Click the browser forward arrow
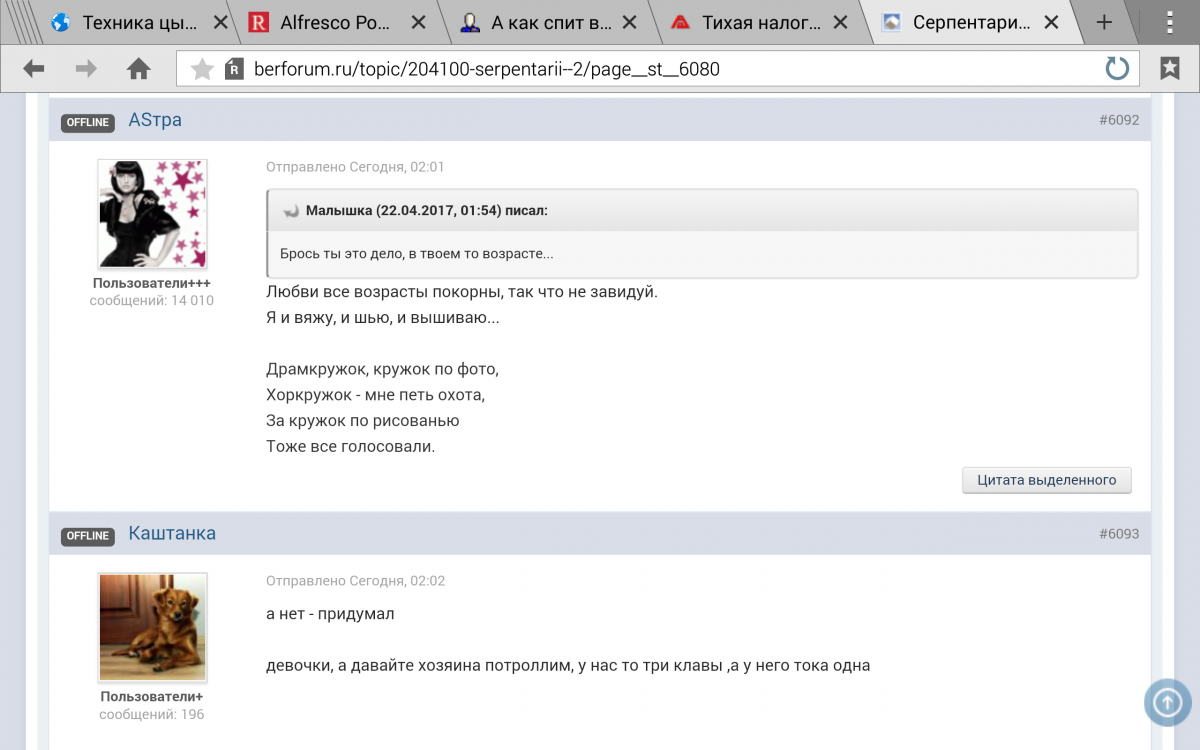 point(86,69)
